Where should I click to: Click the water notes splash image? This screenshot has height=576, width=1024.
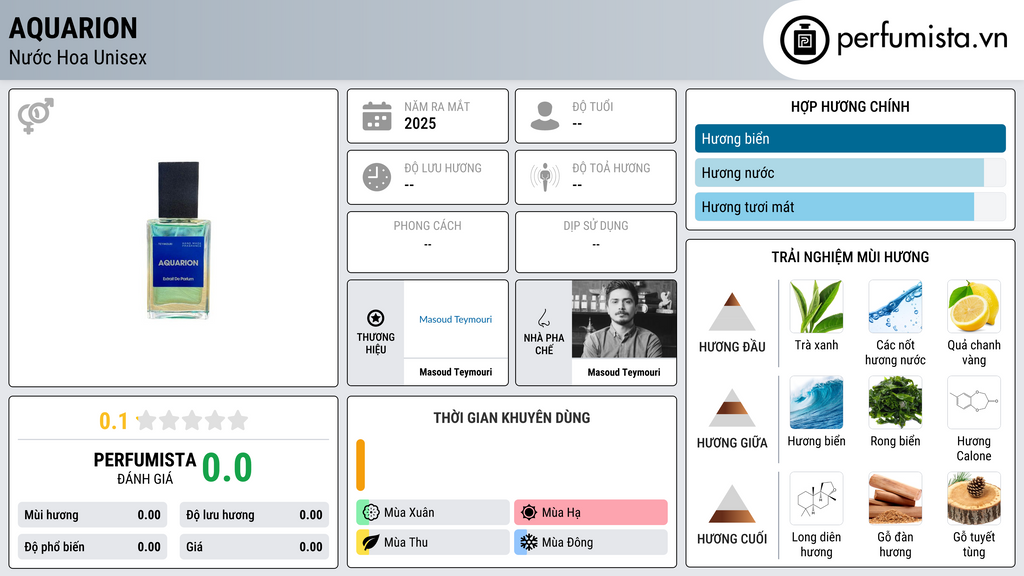click(895, 306)
